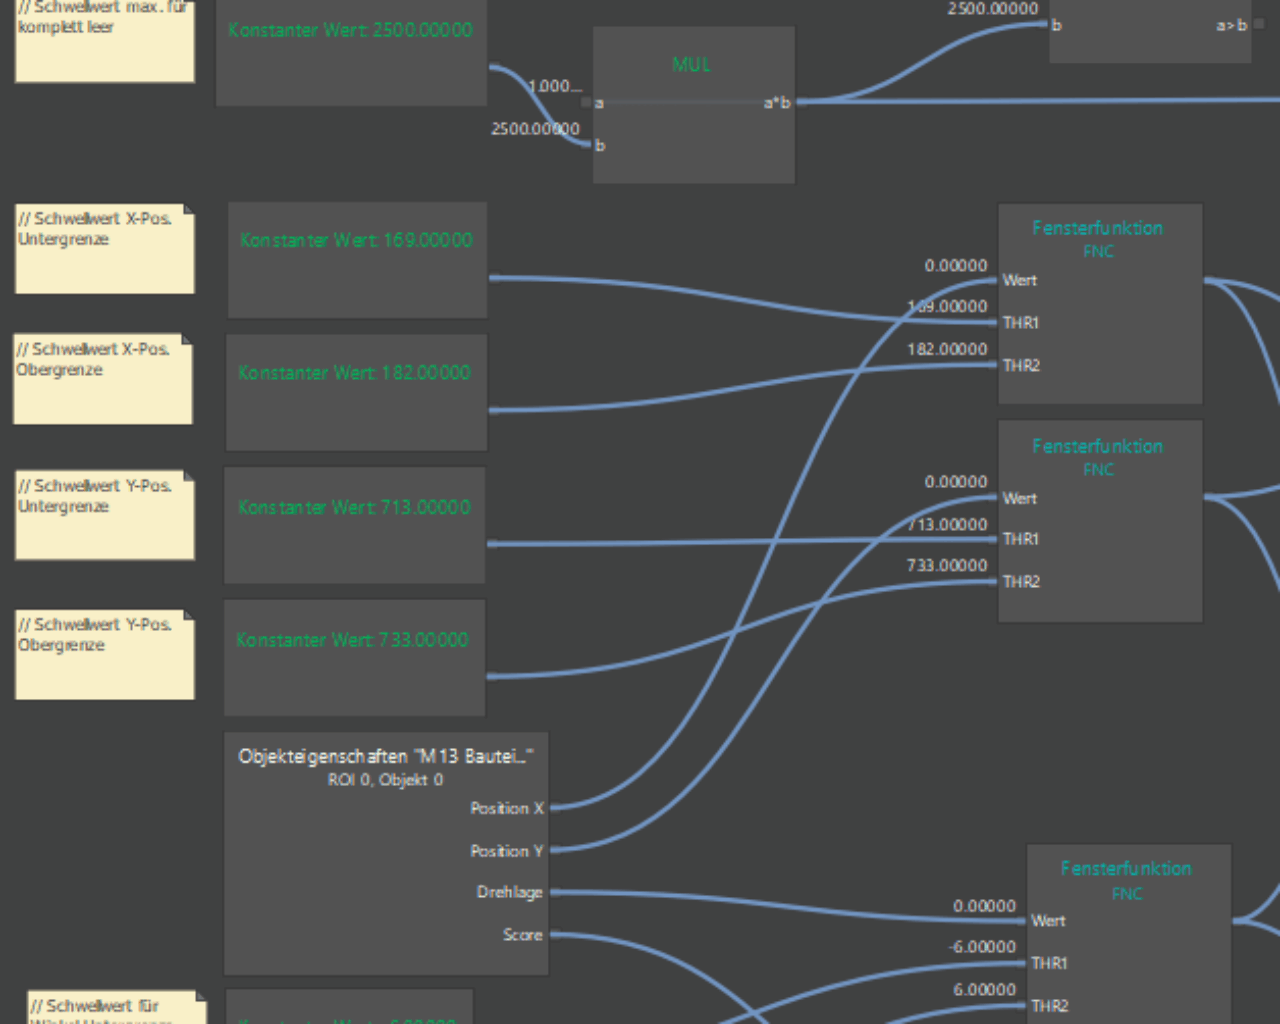1280x1024 pixels.
Task: Select the Konstanter Wert 733.00000 node
Action: pos(354,658)
